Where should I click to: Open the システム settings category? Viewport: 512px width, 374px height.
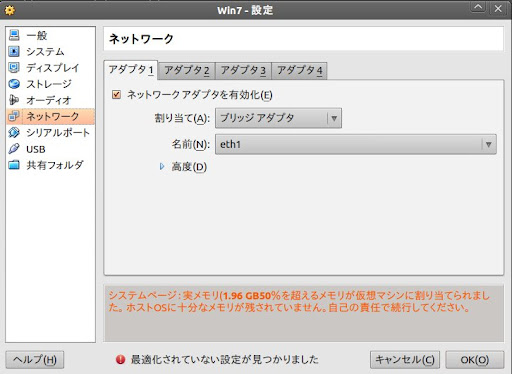tap(50, 51)
